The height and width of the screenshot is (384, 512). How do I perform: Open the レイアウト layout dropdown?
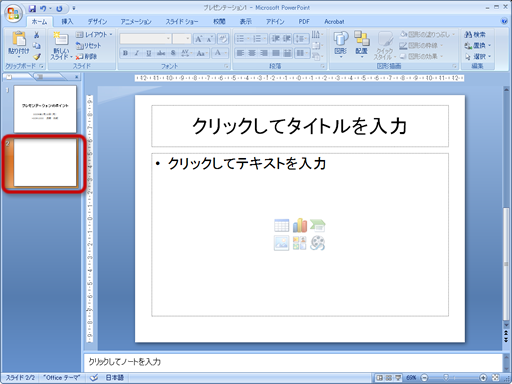click(94, 34)
